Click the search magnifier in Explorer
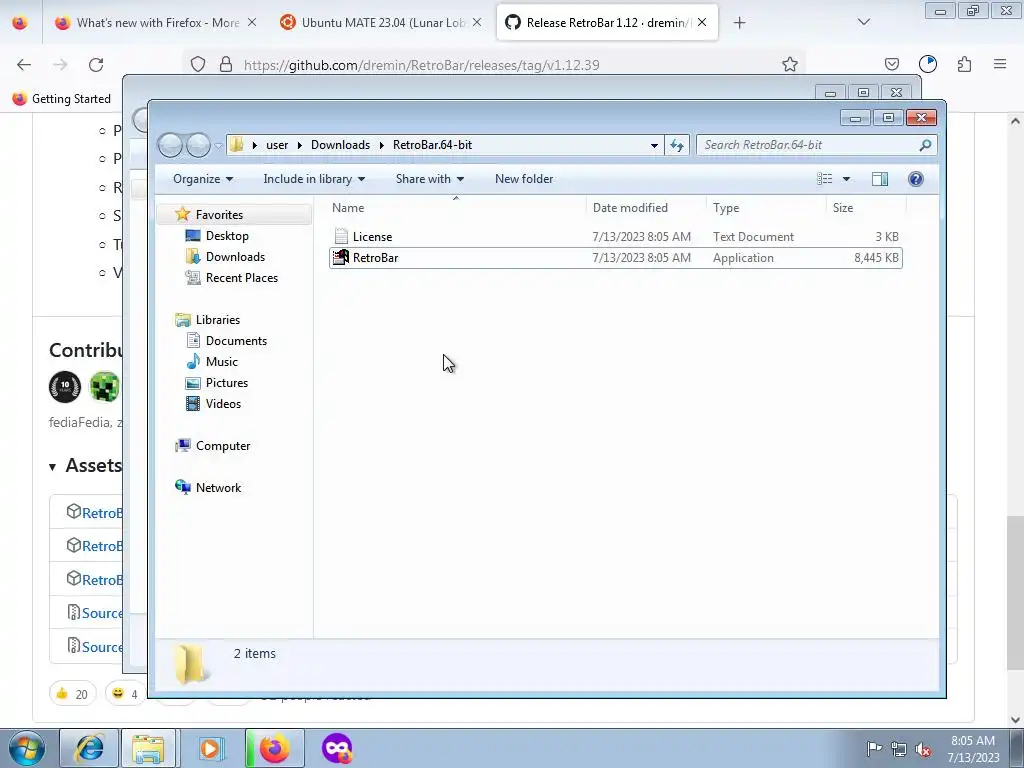The image size is (1024, 768). pos(925,145)
